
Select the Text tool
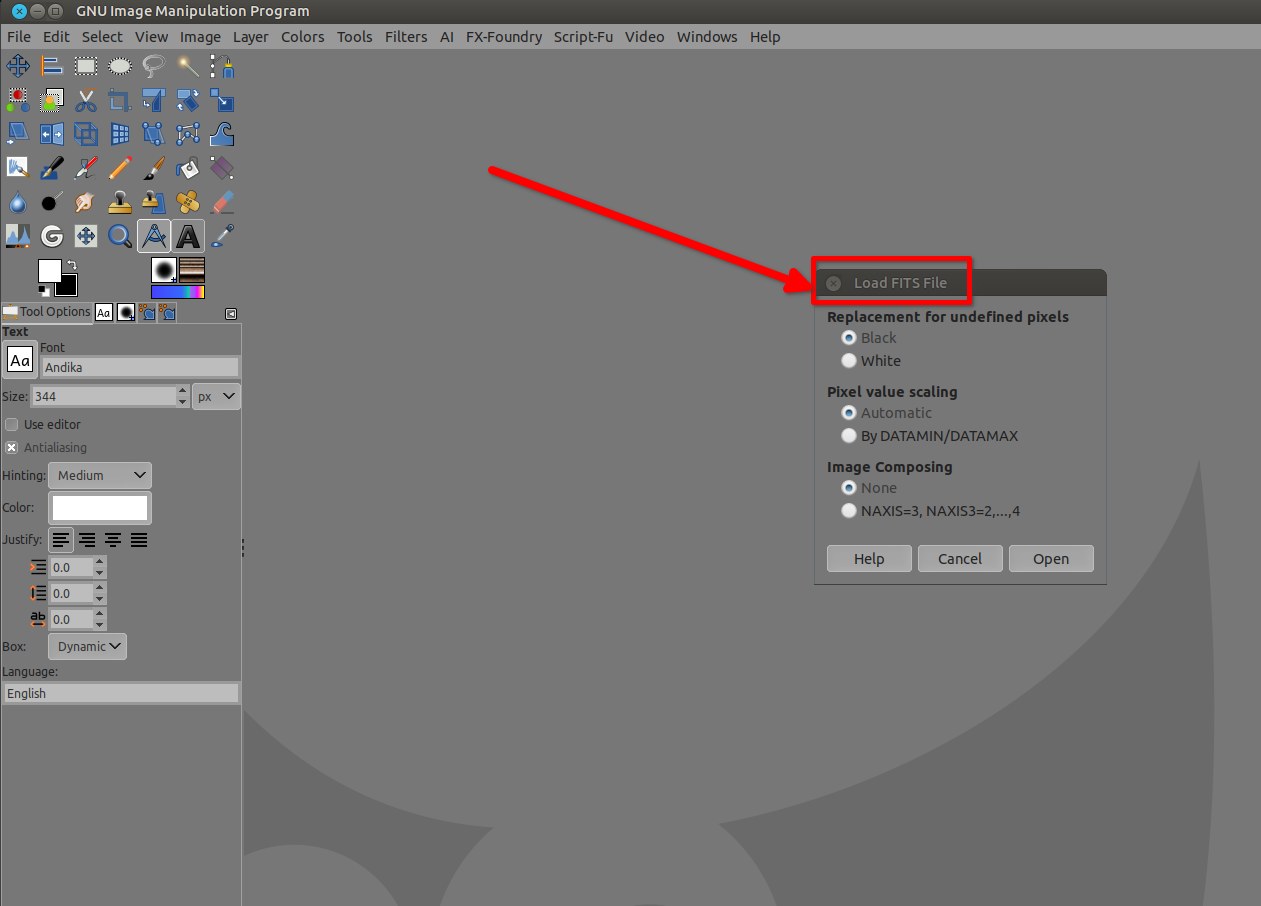[188, 236]
